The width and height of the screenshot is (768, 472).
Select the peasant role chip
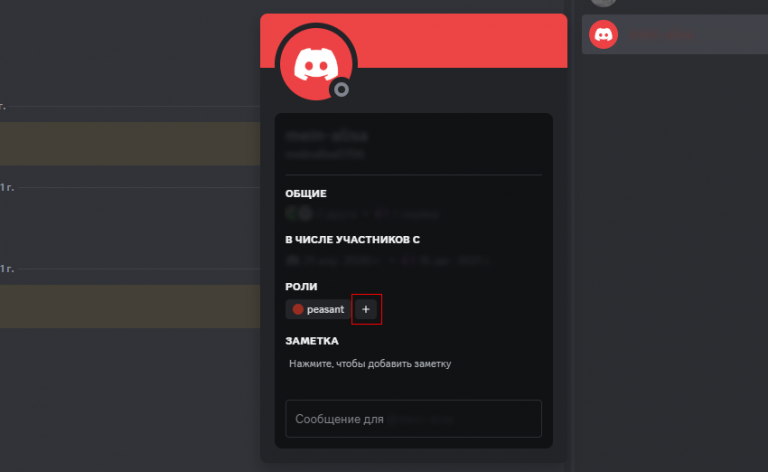click(x=318, y=309)
